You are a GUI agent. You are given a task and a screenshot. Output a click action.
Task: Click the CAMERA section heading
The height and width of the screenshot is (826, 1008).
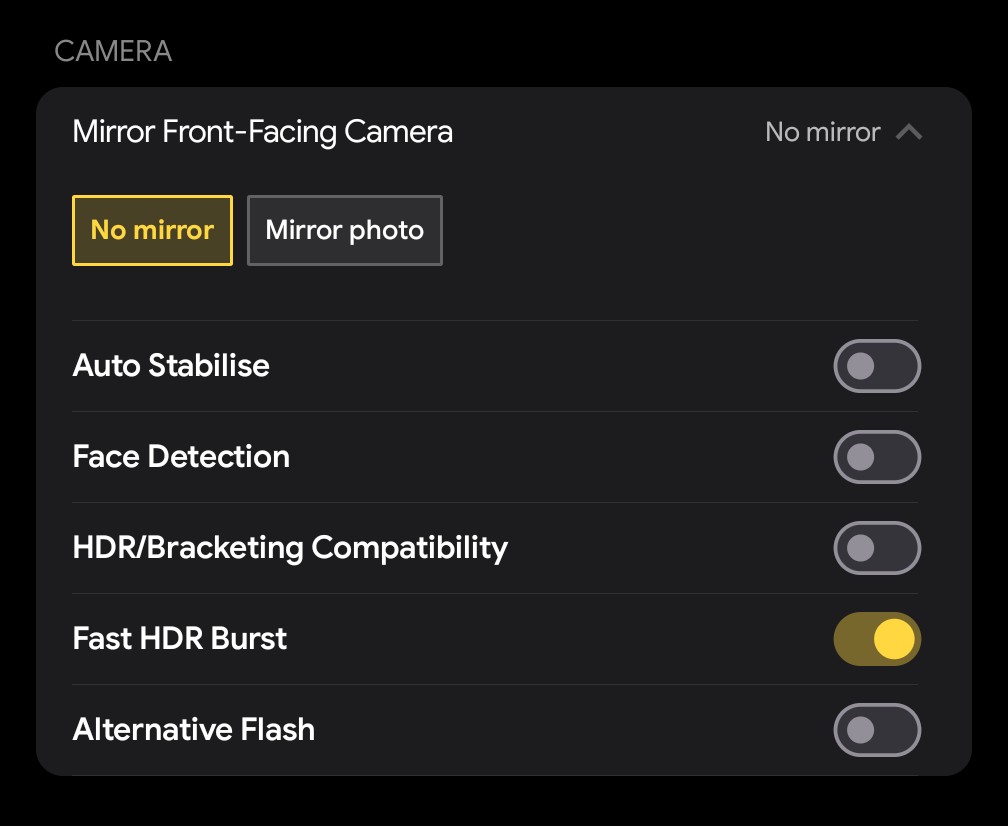point(113,50)
